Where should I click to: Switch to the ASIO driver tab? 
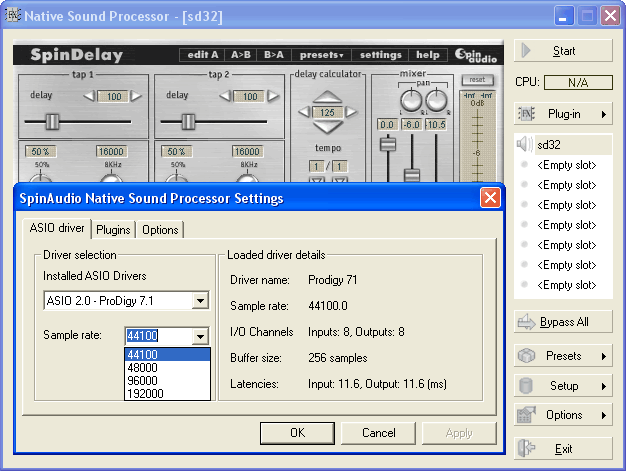click(x=57, y=228)
